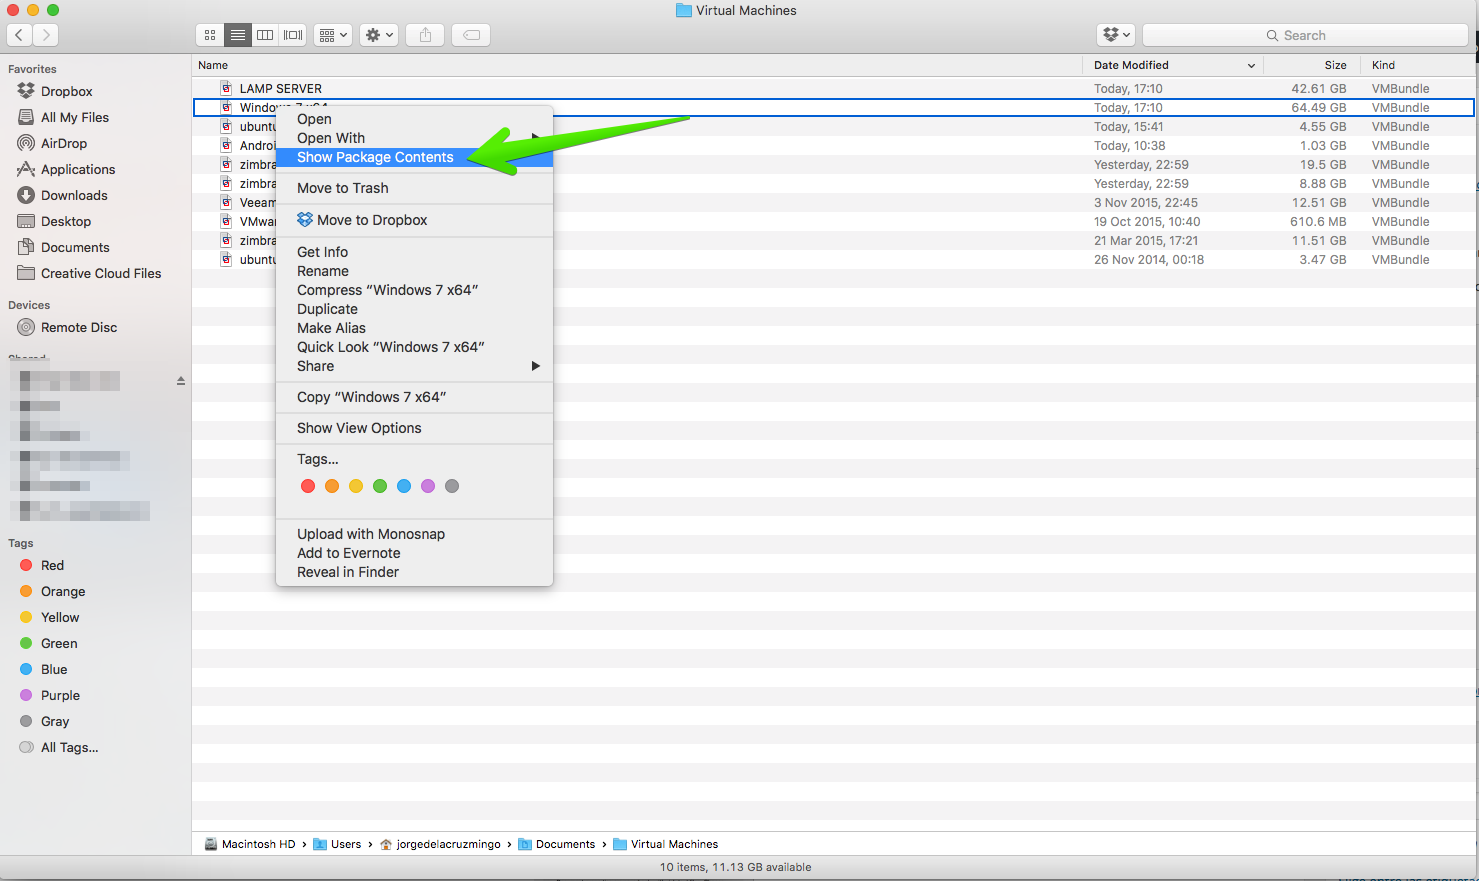Open Documents in the sidebar

point(74,247)
